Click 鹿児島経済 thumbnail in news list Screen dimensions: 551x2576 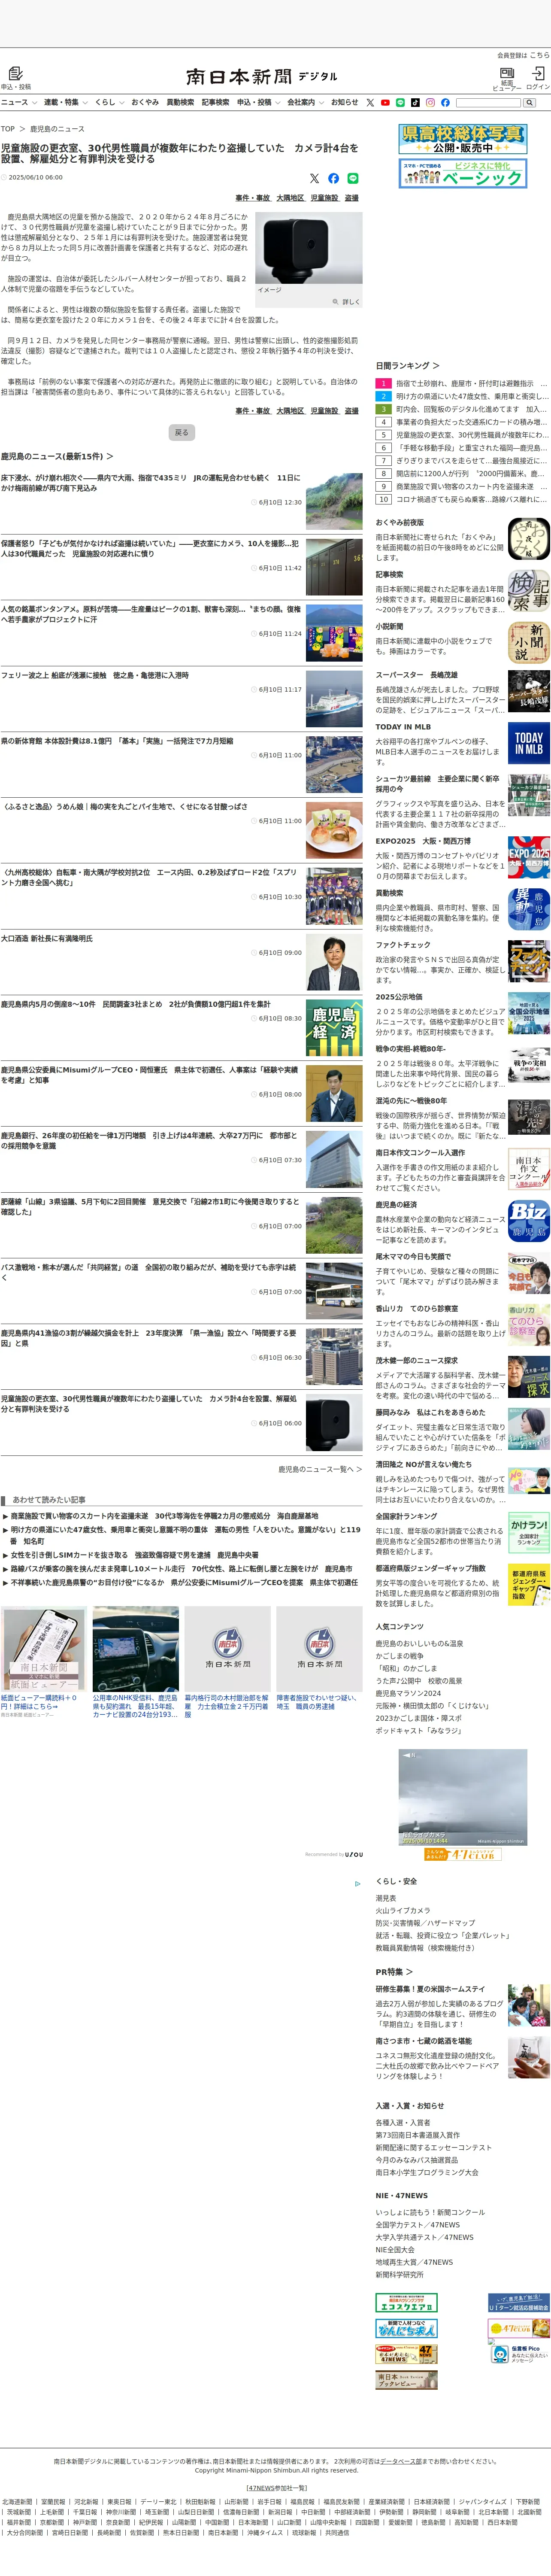pyautogui.click(x=334, y=1027)
